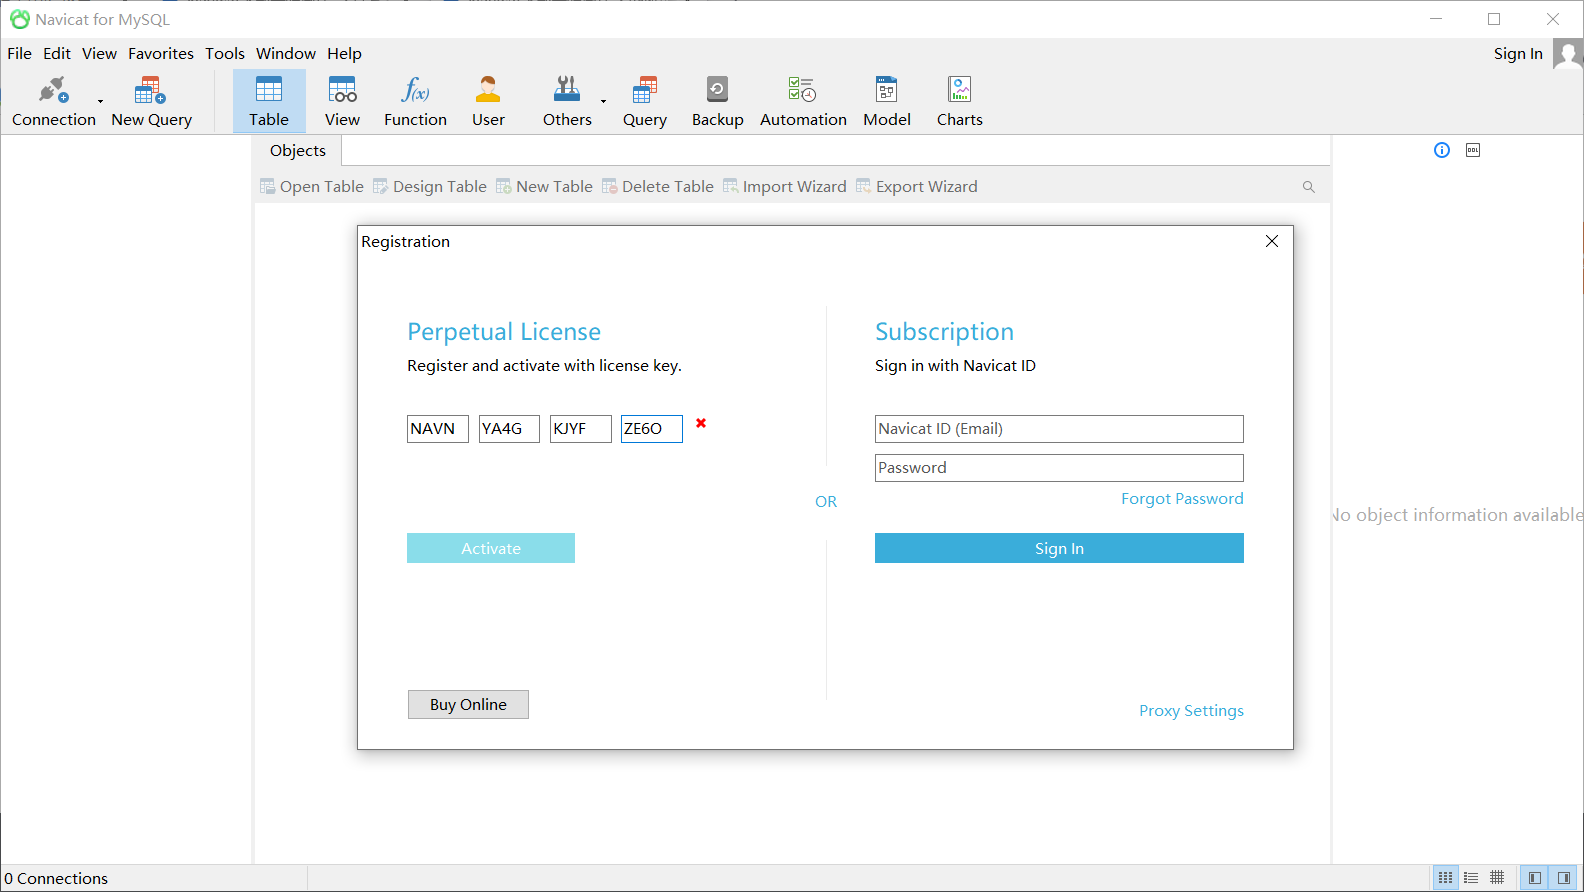
Task: Click Open Table in object toolbar
Action: tap(312, 187)
